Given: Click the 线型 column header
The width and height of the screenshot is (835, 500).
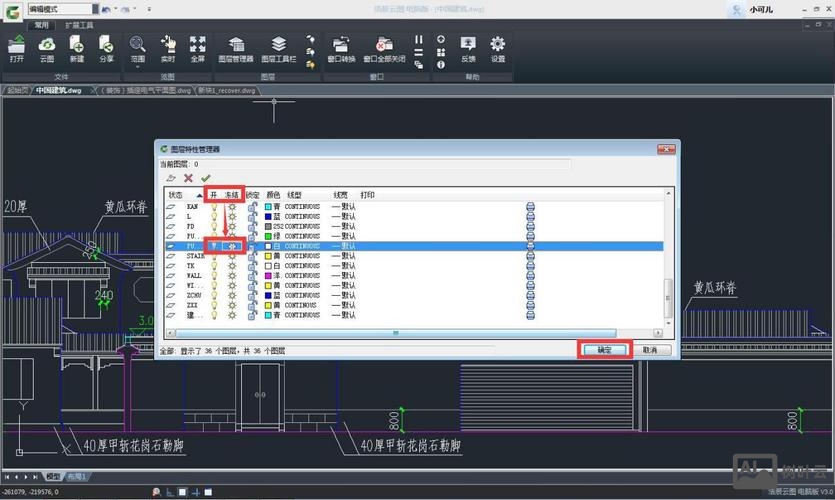Looking at the screenshot, I should (x=294, y=195).
